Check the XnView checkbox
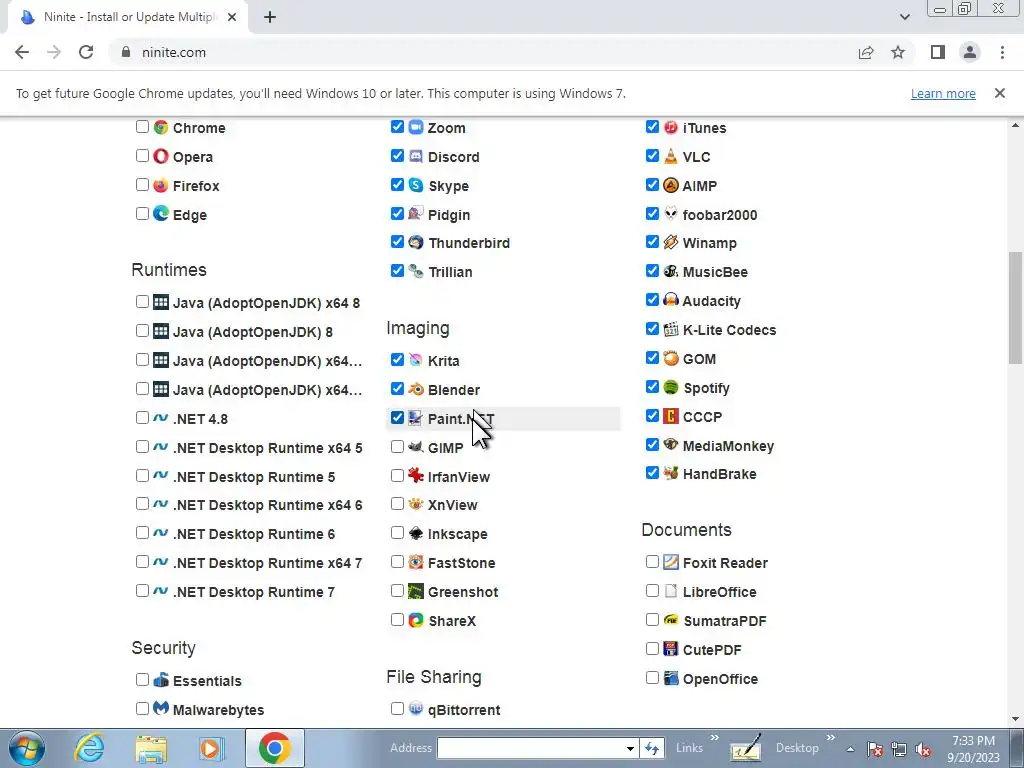 (397, 504)
